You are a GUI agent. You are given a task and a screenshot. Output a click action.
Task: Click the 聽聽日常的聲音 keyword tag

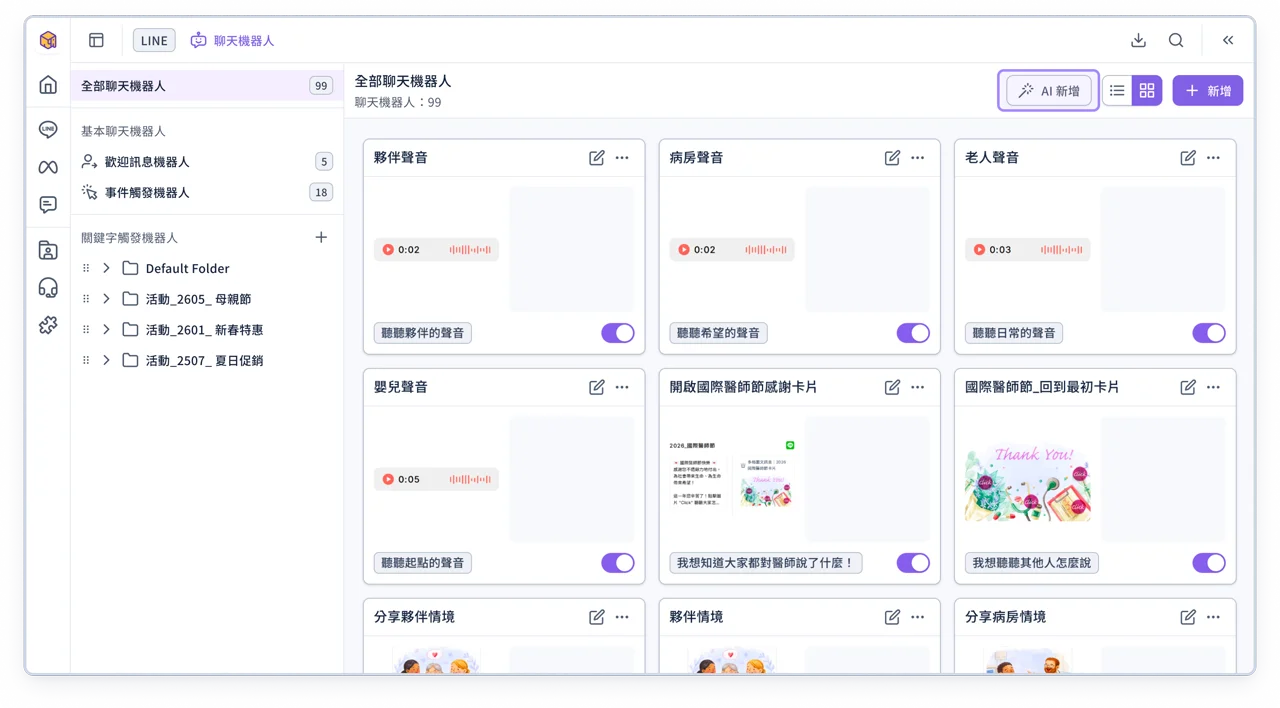click(x=1014, y=333)
